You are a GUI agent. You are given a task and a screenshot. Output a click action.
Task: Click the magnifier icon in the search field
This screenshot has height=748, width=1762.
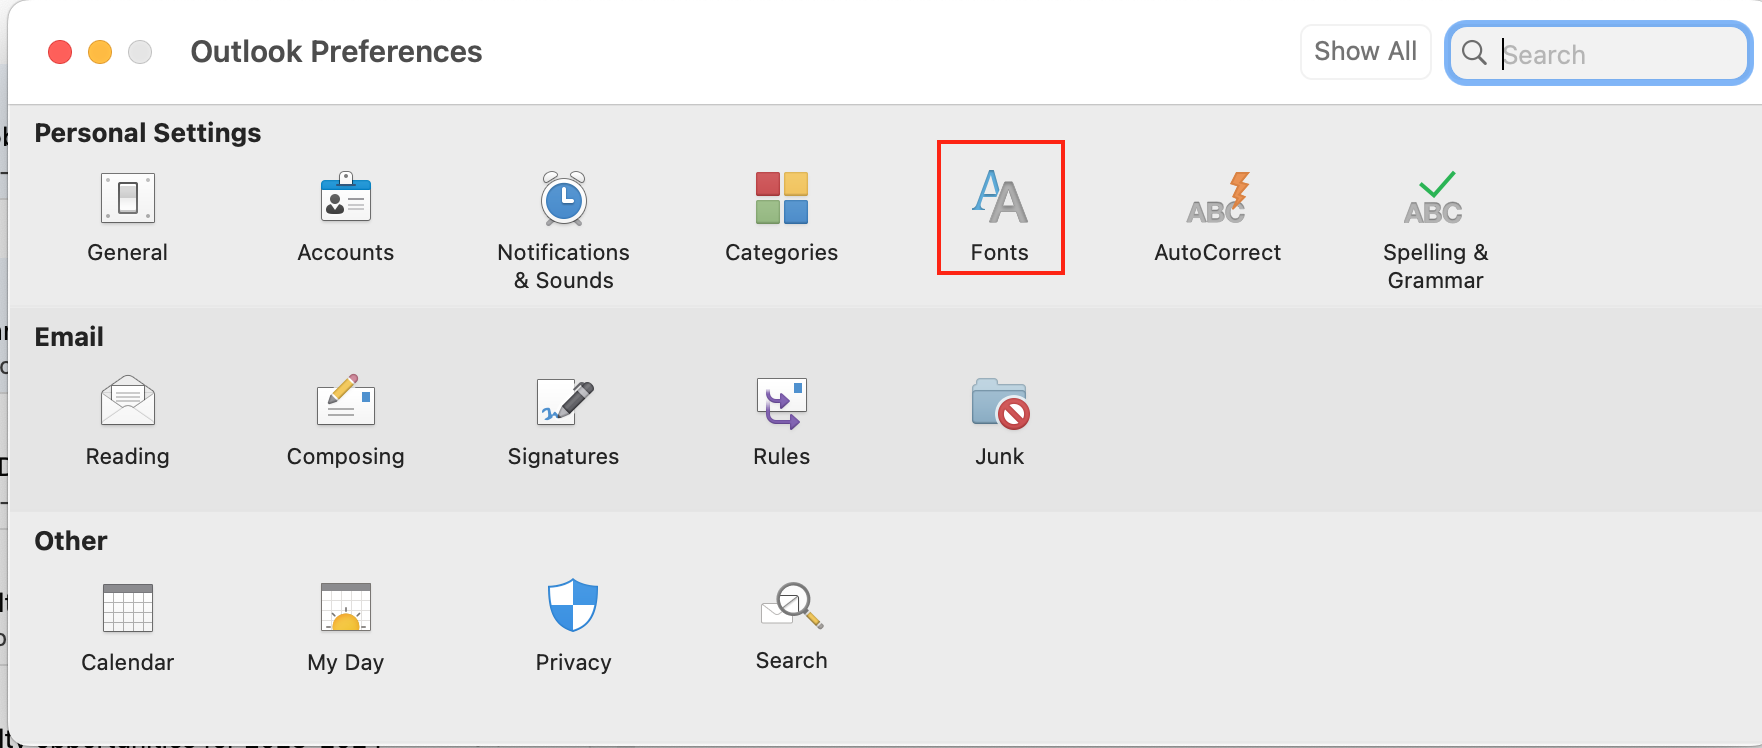tap(1474, 52)
